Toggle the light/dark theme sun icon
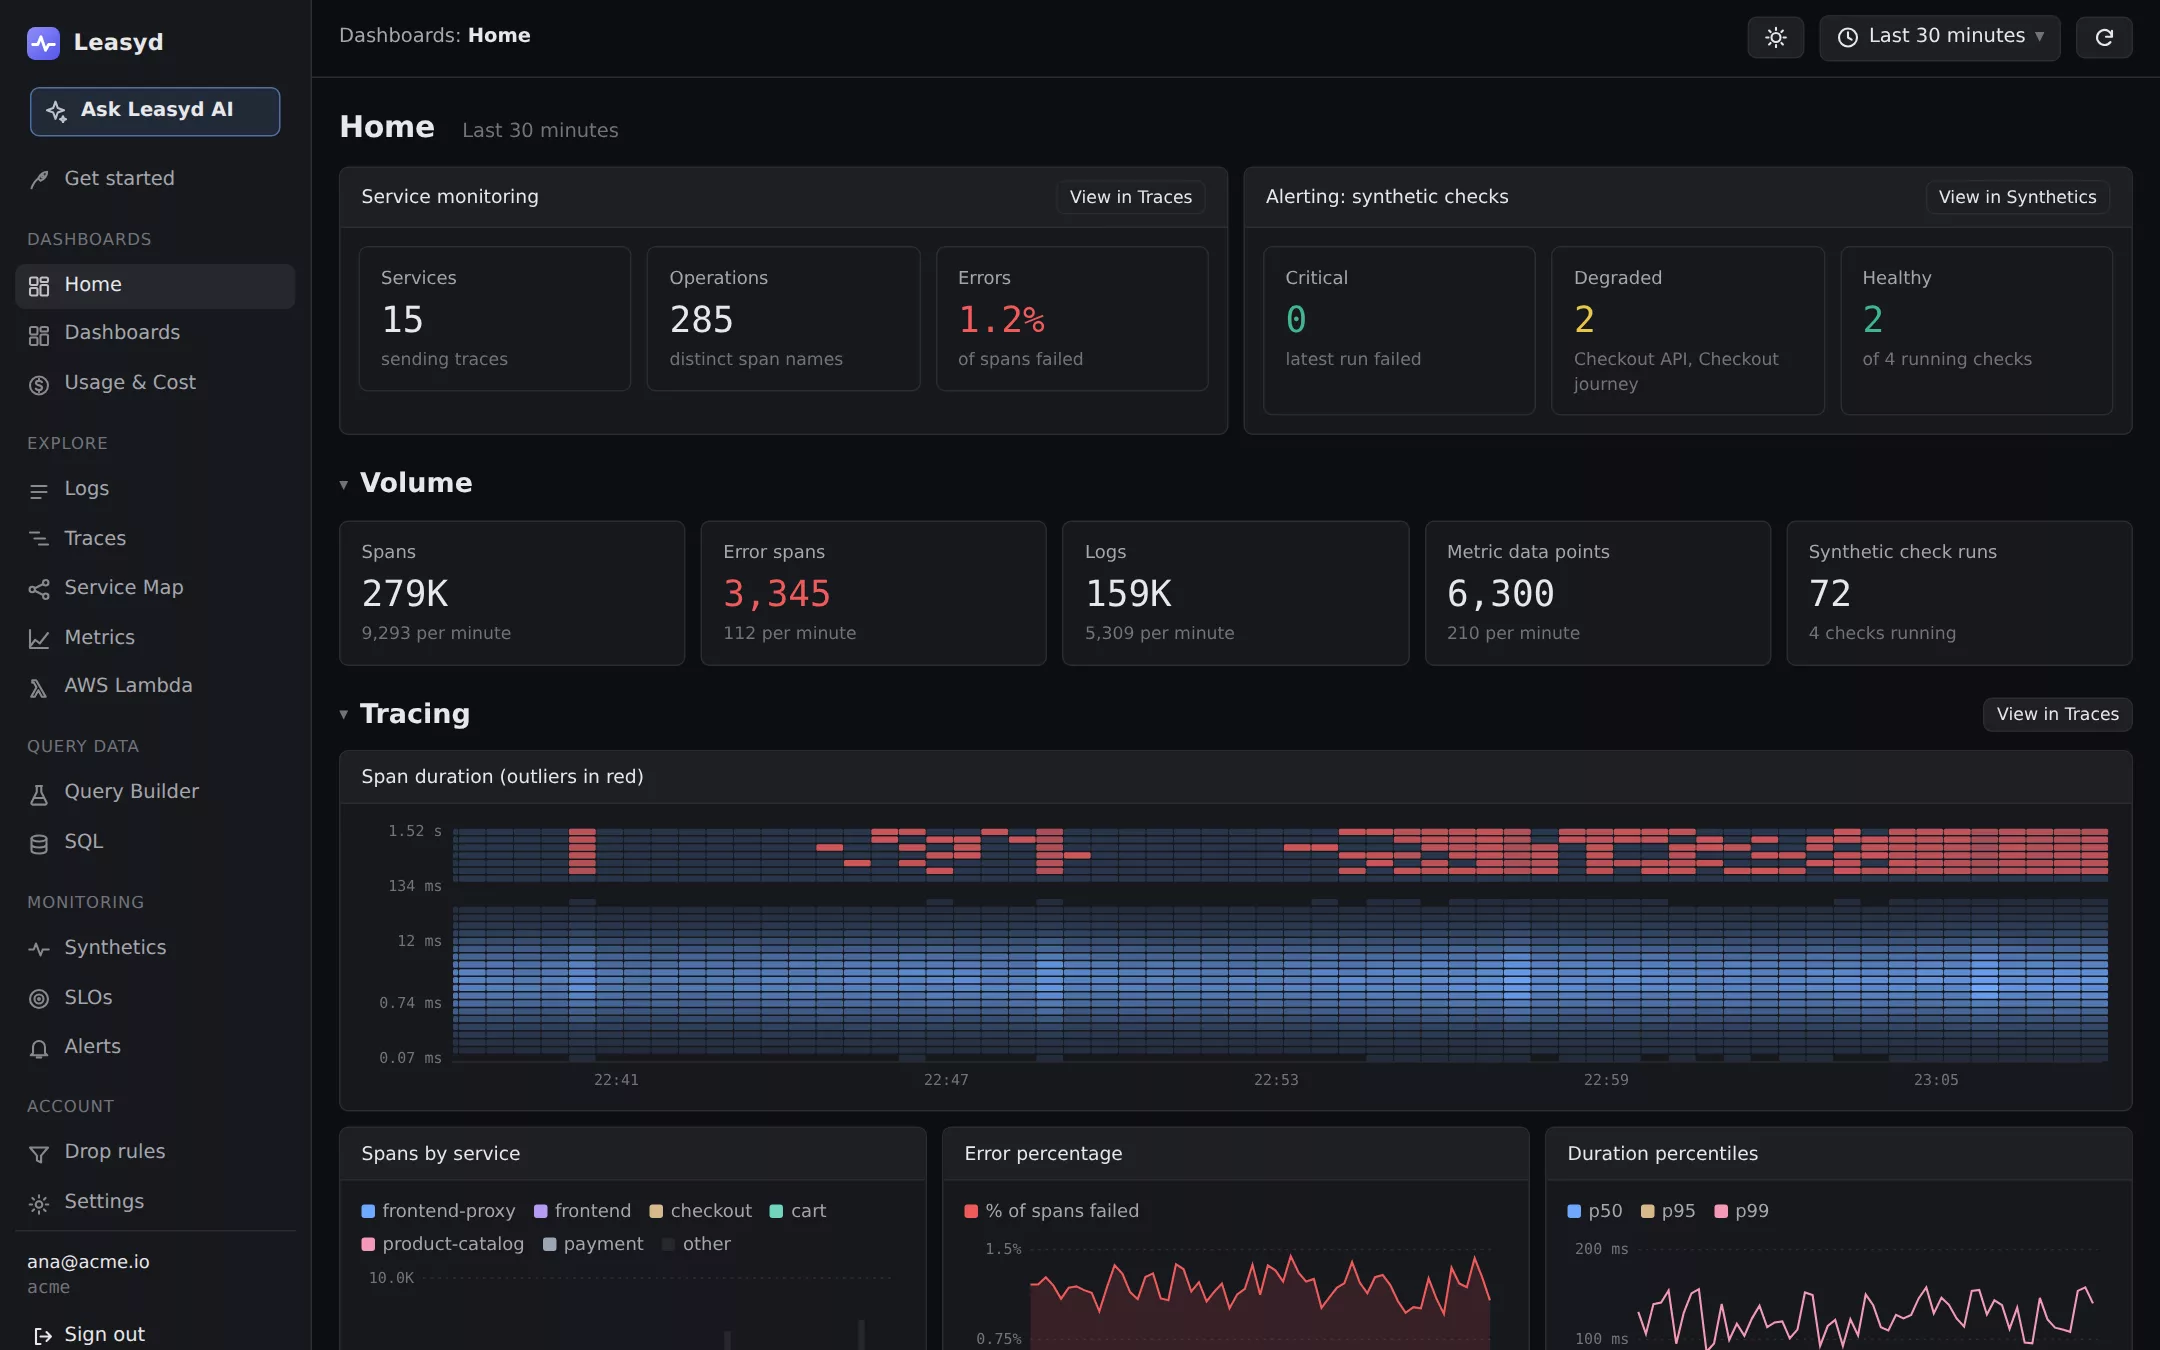This screenshot has height=1350, width=2160. click(x=1775, y=38)
